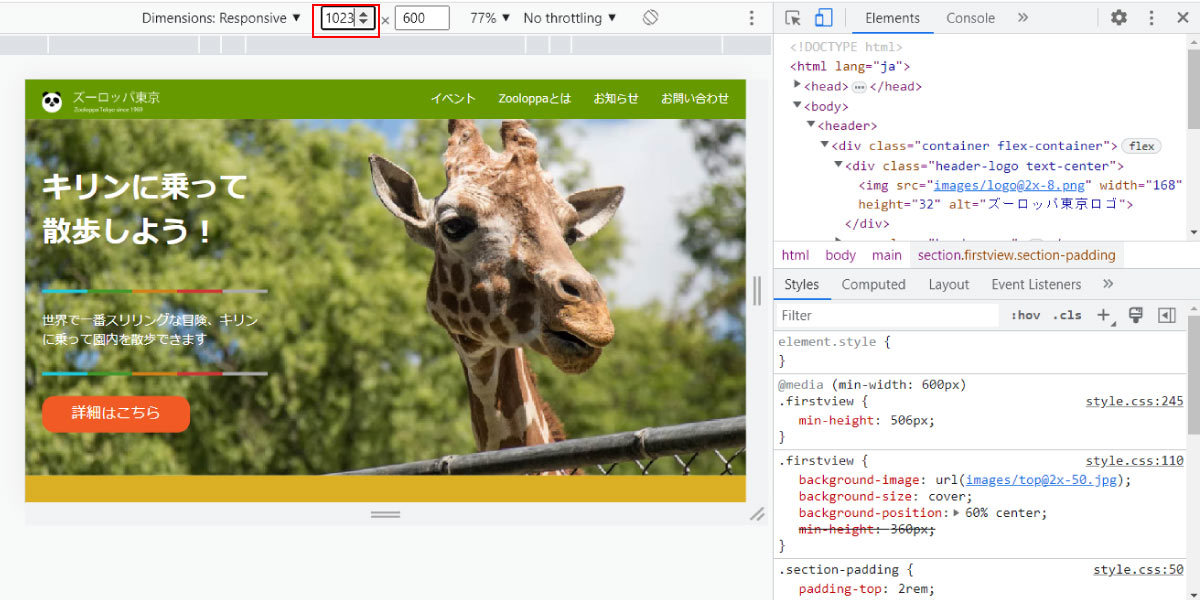This screenshot has height=600, width=1200.
Task: Switch to the Console tab
Action: (970, 18)
